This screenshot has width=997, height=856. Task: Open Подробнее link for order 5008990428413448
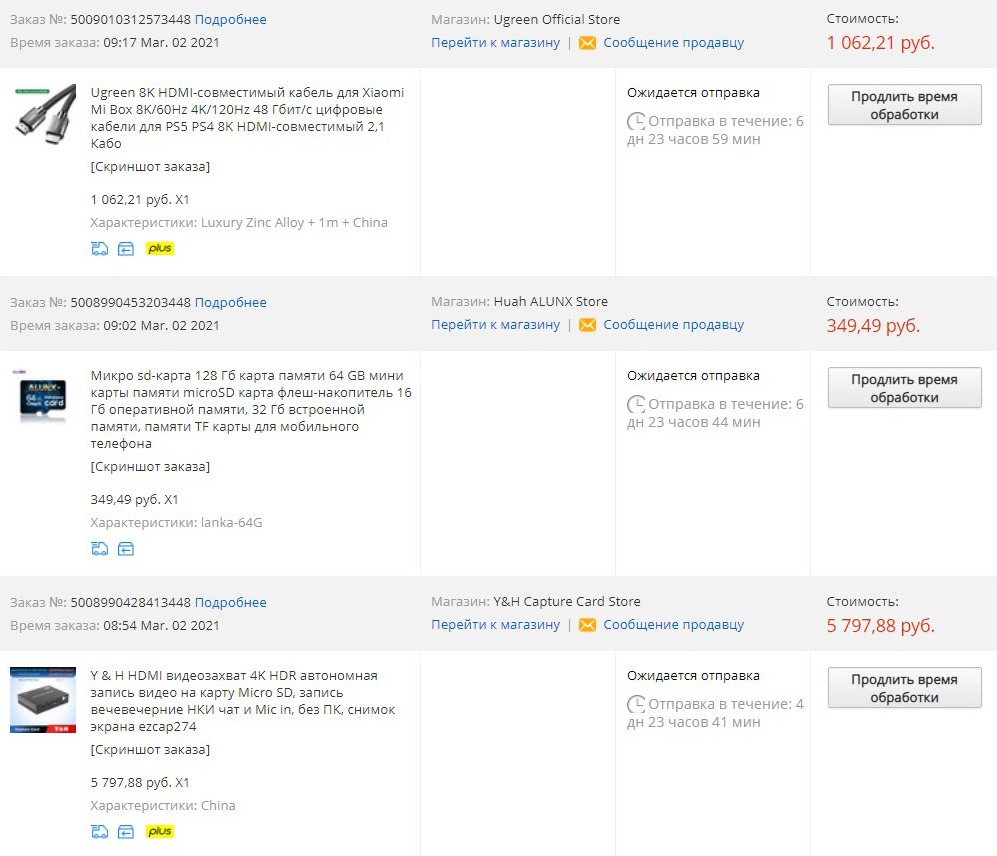230,603
